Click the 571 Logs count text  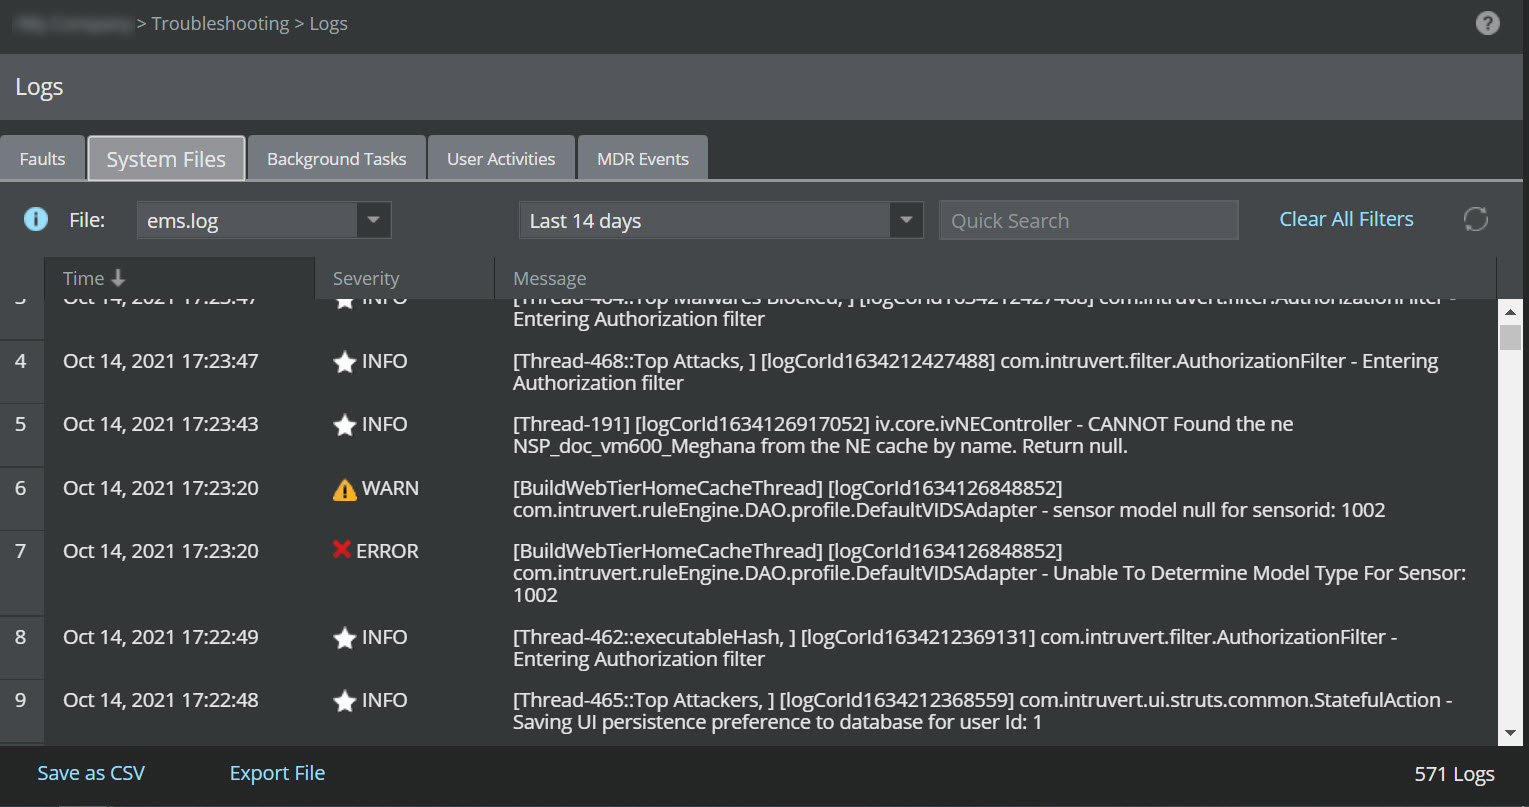[x=1454, y=774]
